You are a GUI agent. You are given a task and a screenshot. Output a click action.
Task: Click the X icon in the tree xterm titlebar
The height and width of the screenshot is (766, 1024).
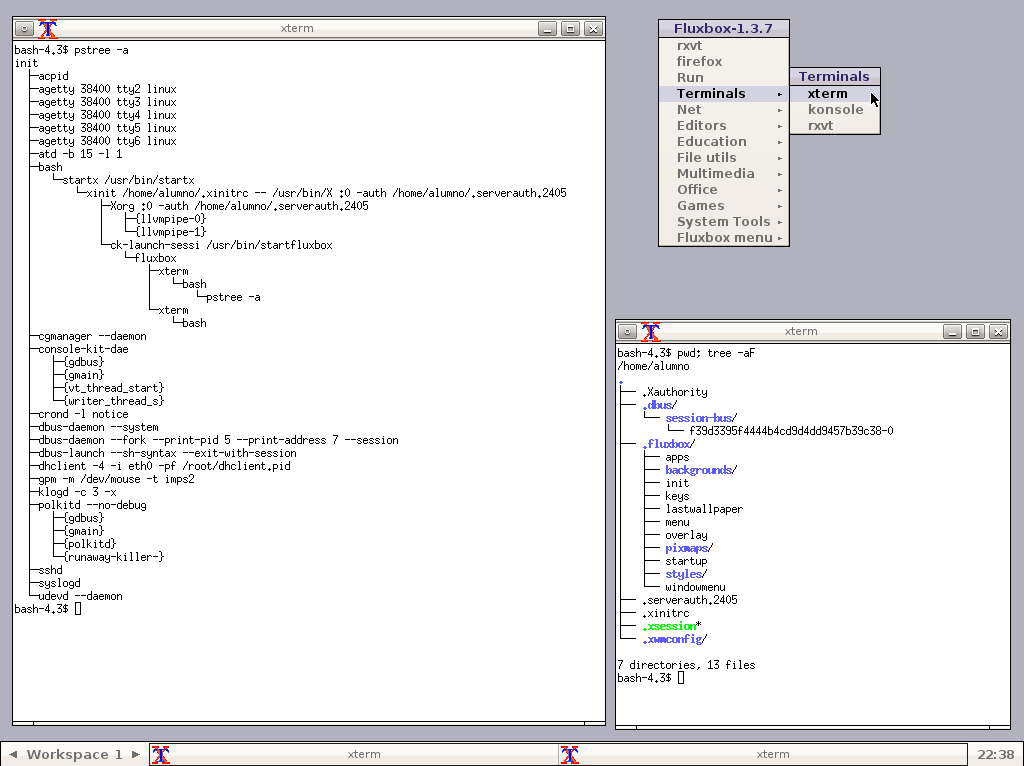click(x=651, y=331)
